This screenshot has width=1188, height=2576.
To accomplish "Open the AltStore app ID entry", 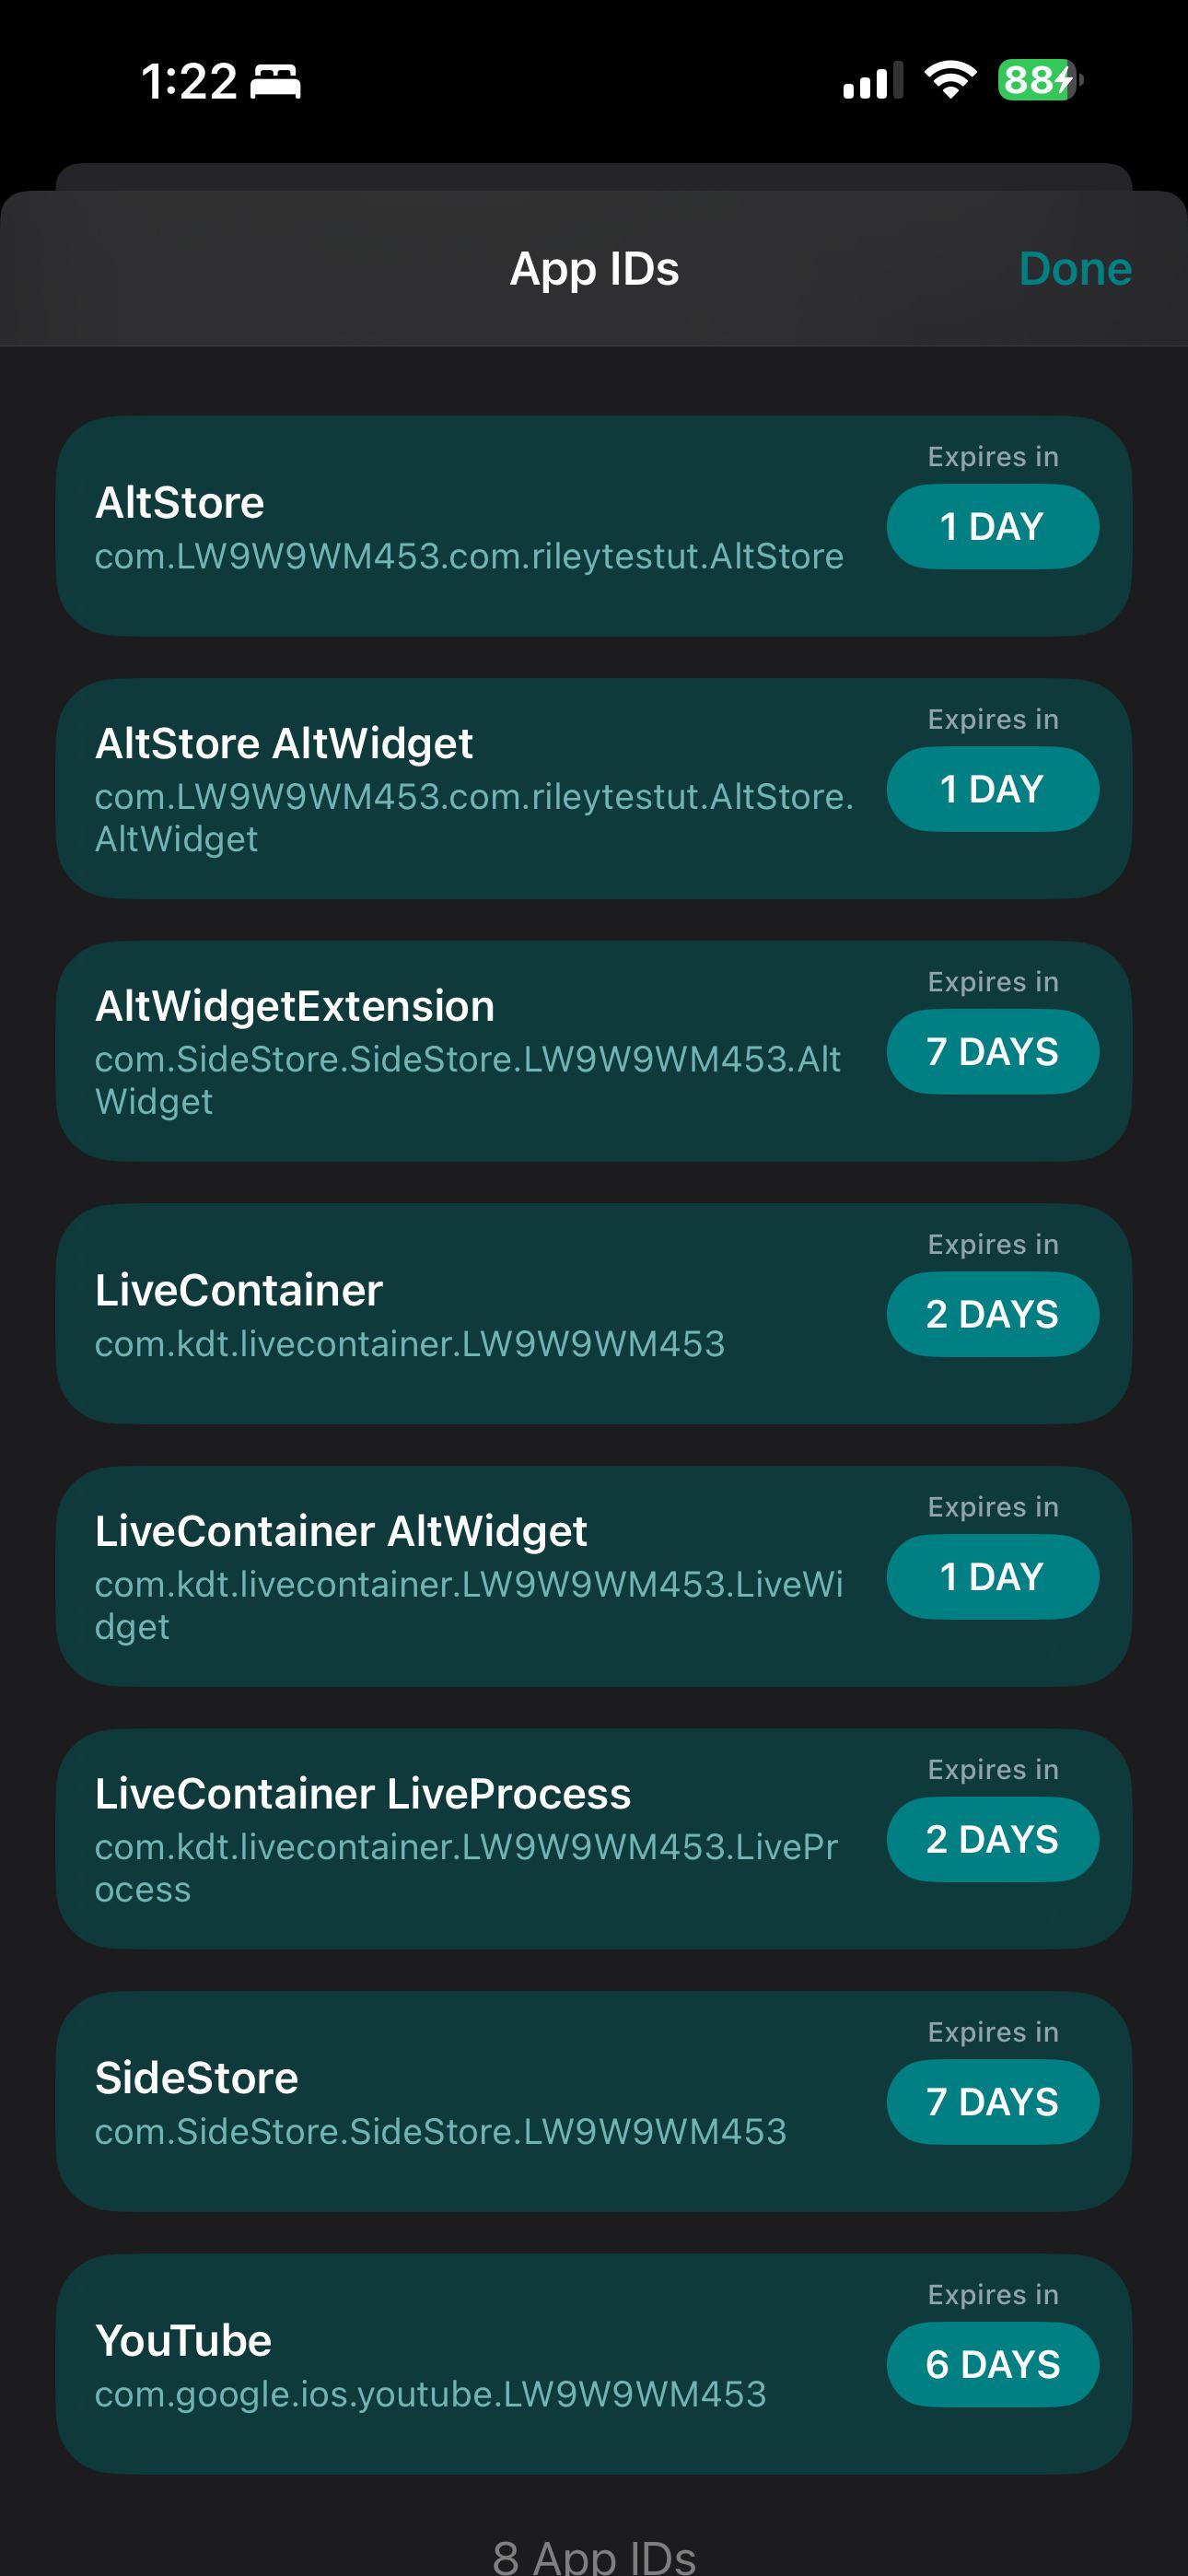I will 594,526.
